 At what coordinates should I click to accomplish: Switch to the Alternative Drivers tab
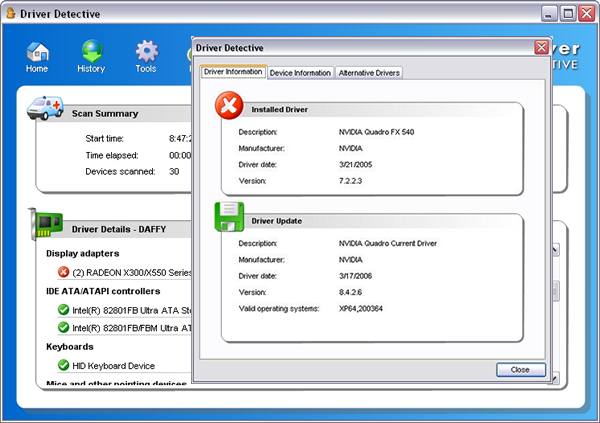(x=369, y=73)
